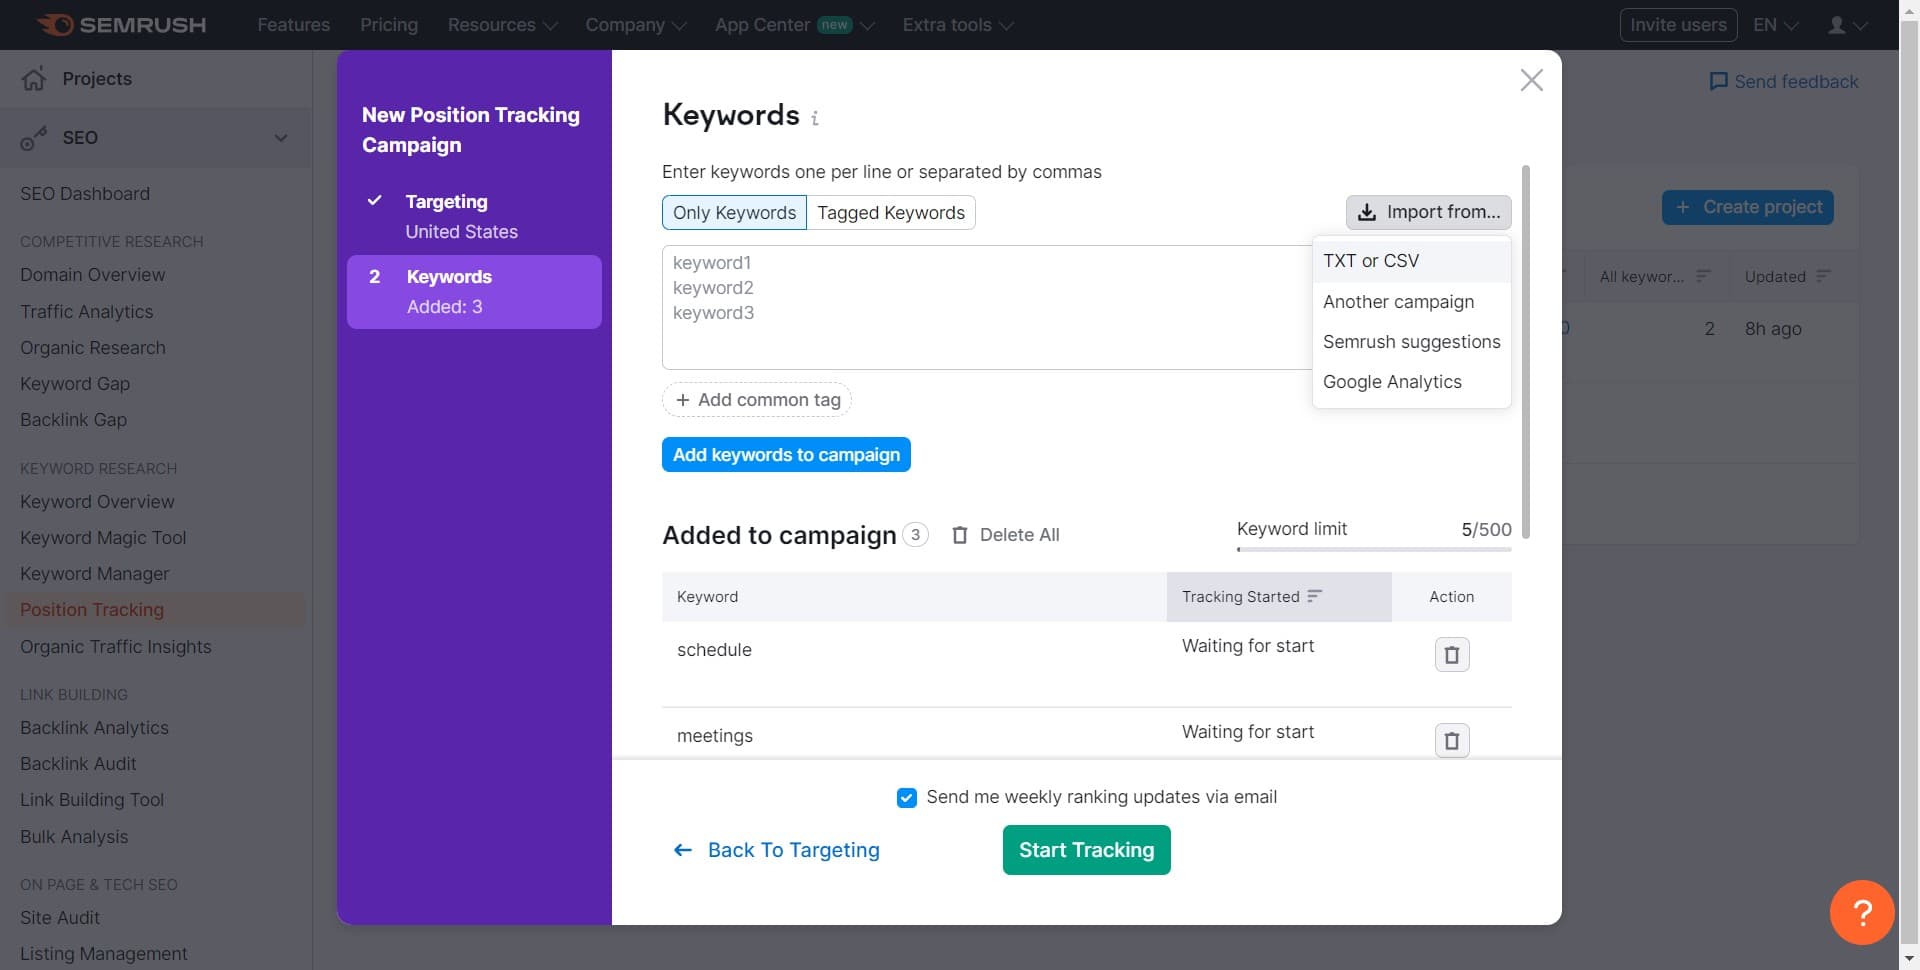Open the help question mark bubble
Image resolution: width=1920 pixels, height=970 pixels.
coord(1861,912)
